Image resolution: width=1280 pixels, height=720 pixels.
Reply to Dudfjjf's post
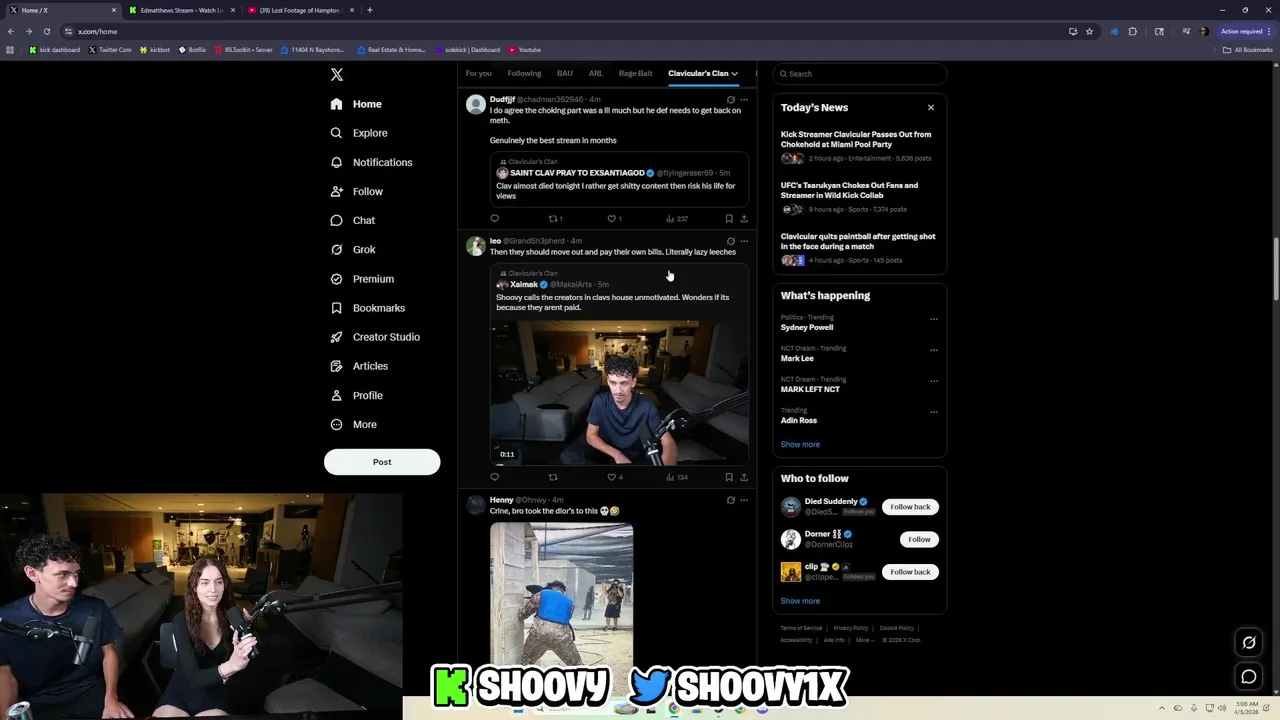pos(494,218)
